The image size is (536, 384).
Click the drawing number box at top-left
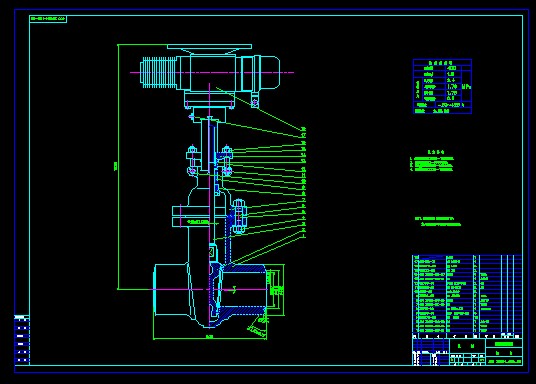pos(48,19)
